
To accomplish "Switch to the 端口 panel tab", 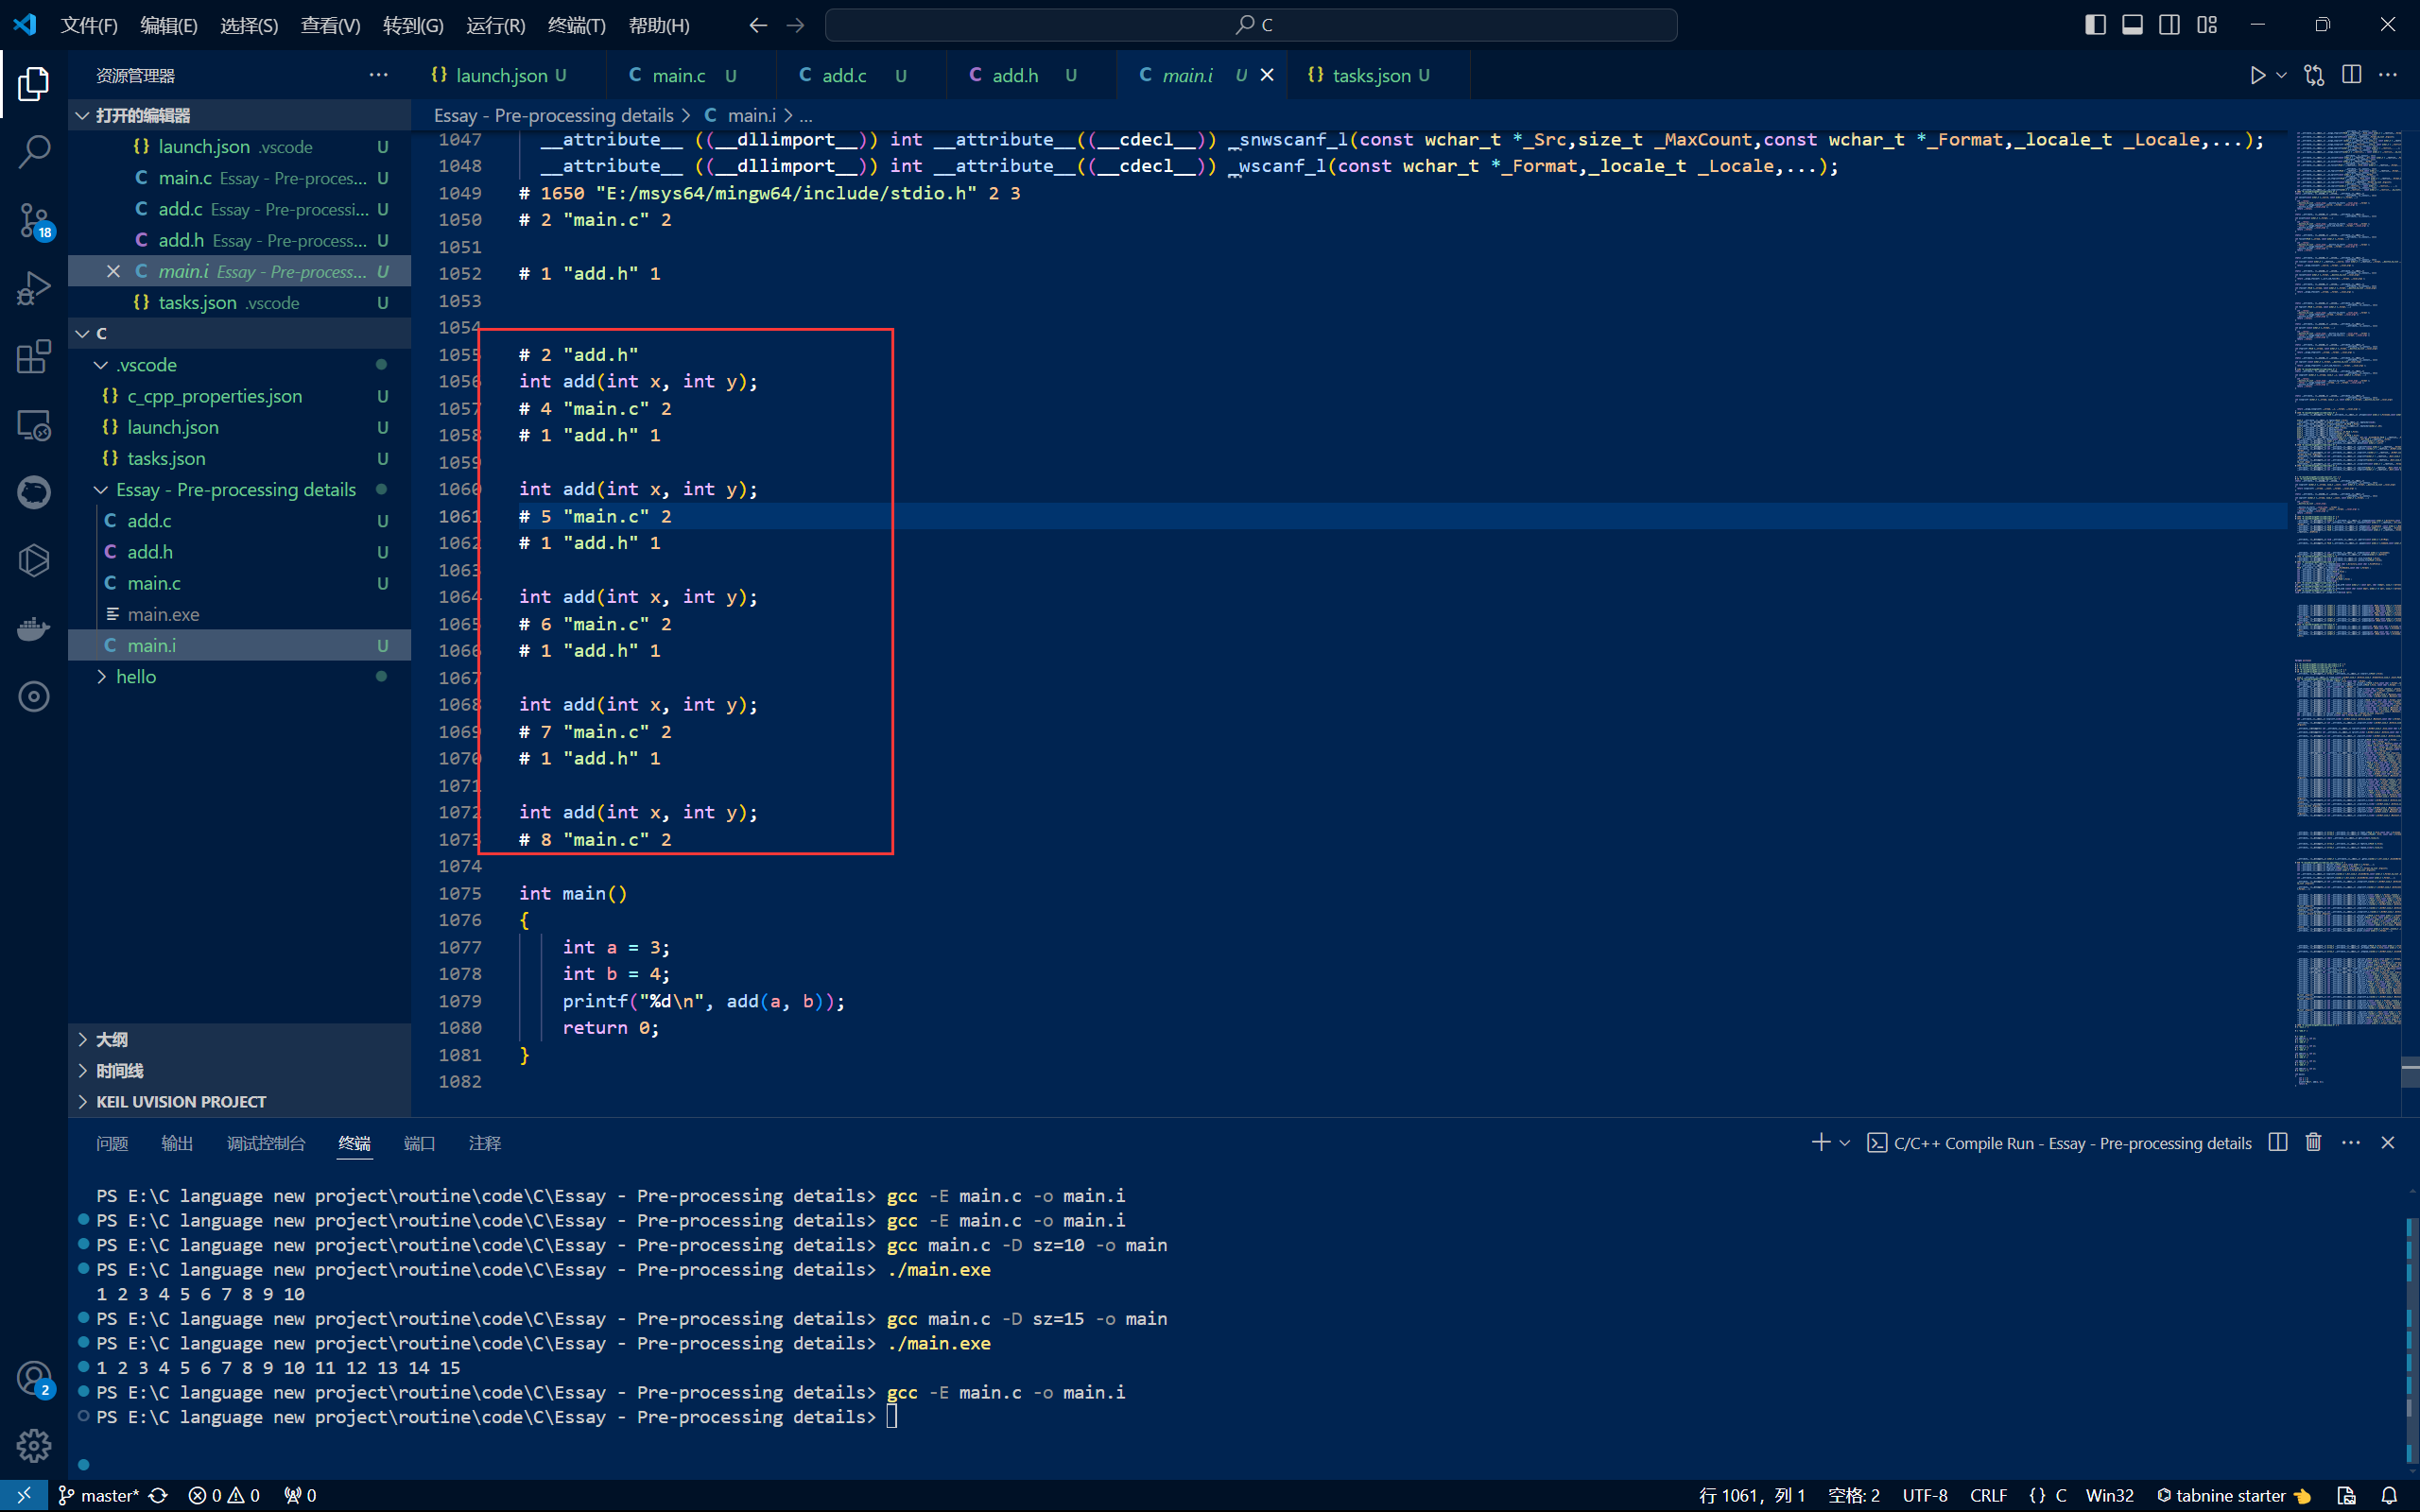I will pos(419,1143).
